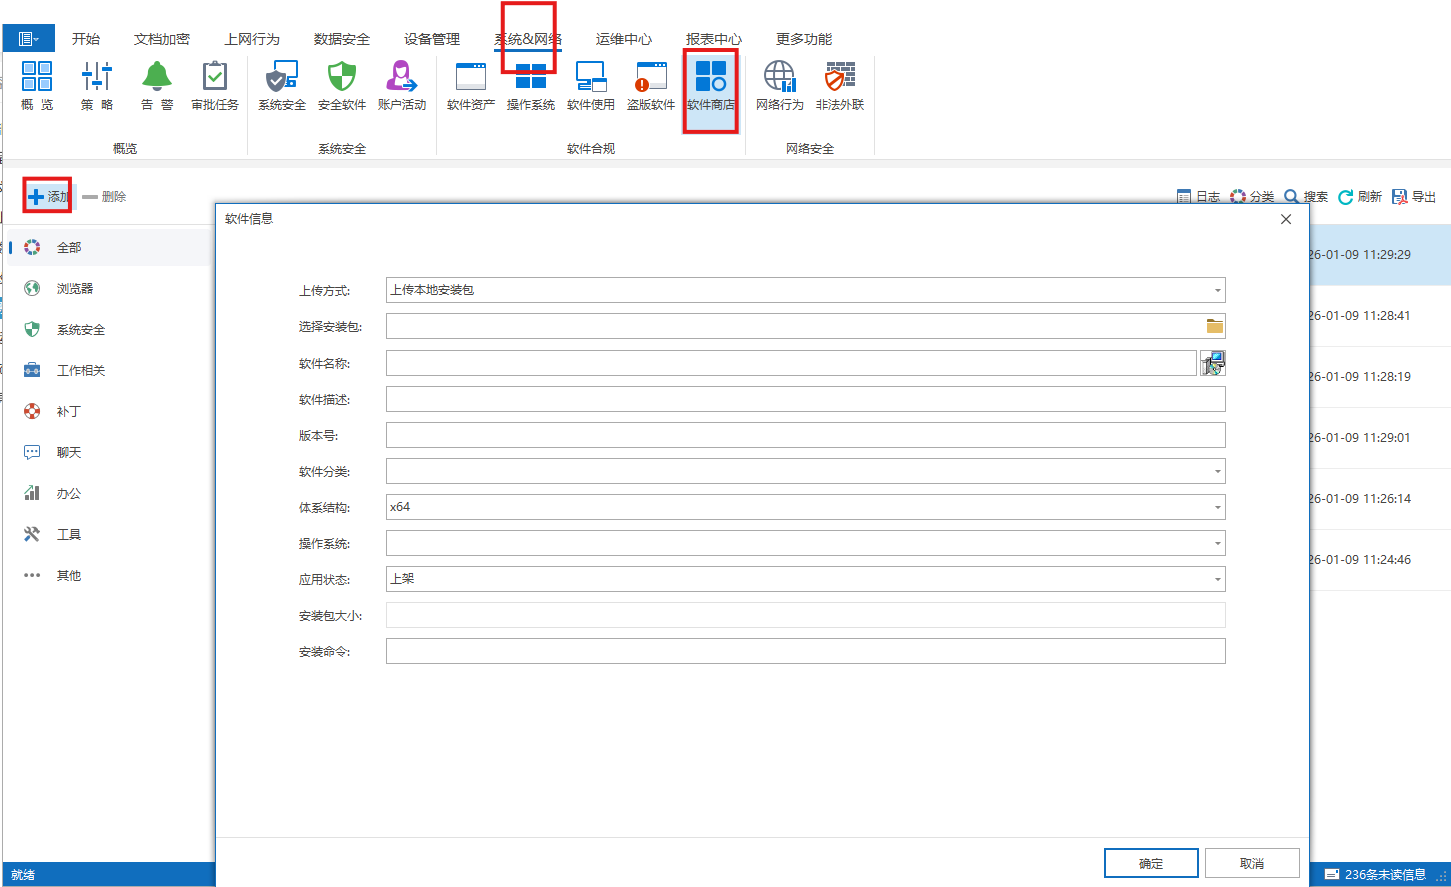
Task: Click the 告警 bell icon
Action: (x=156, y=85)
